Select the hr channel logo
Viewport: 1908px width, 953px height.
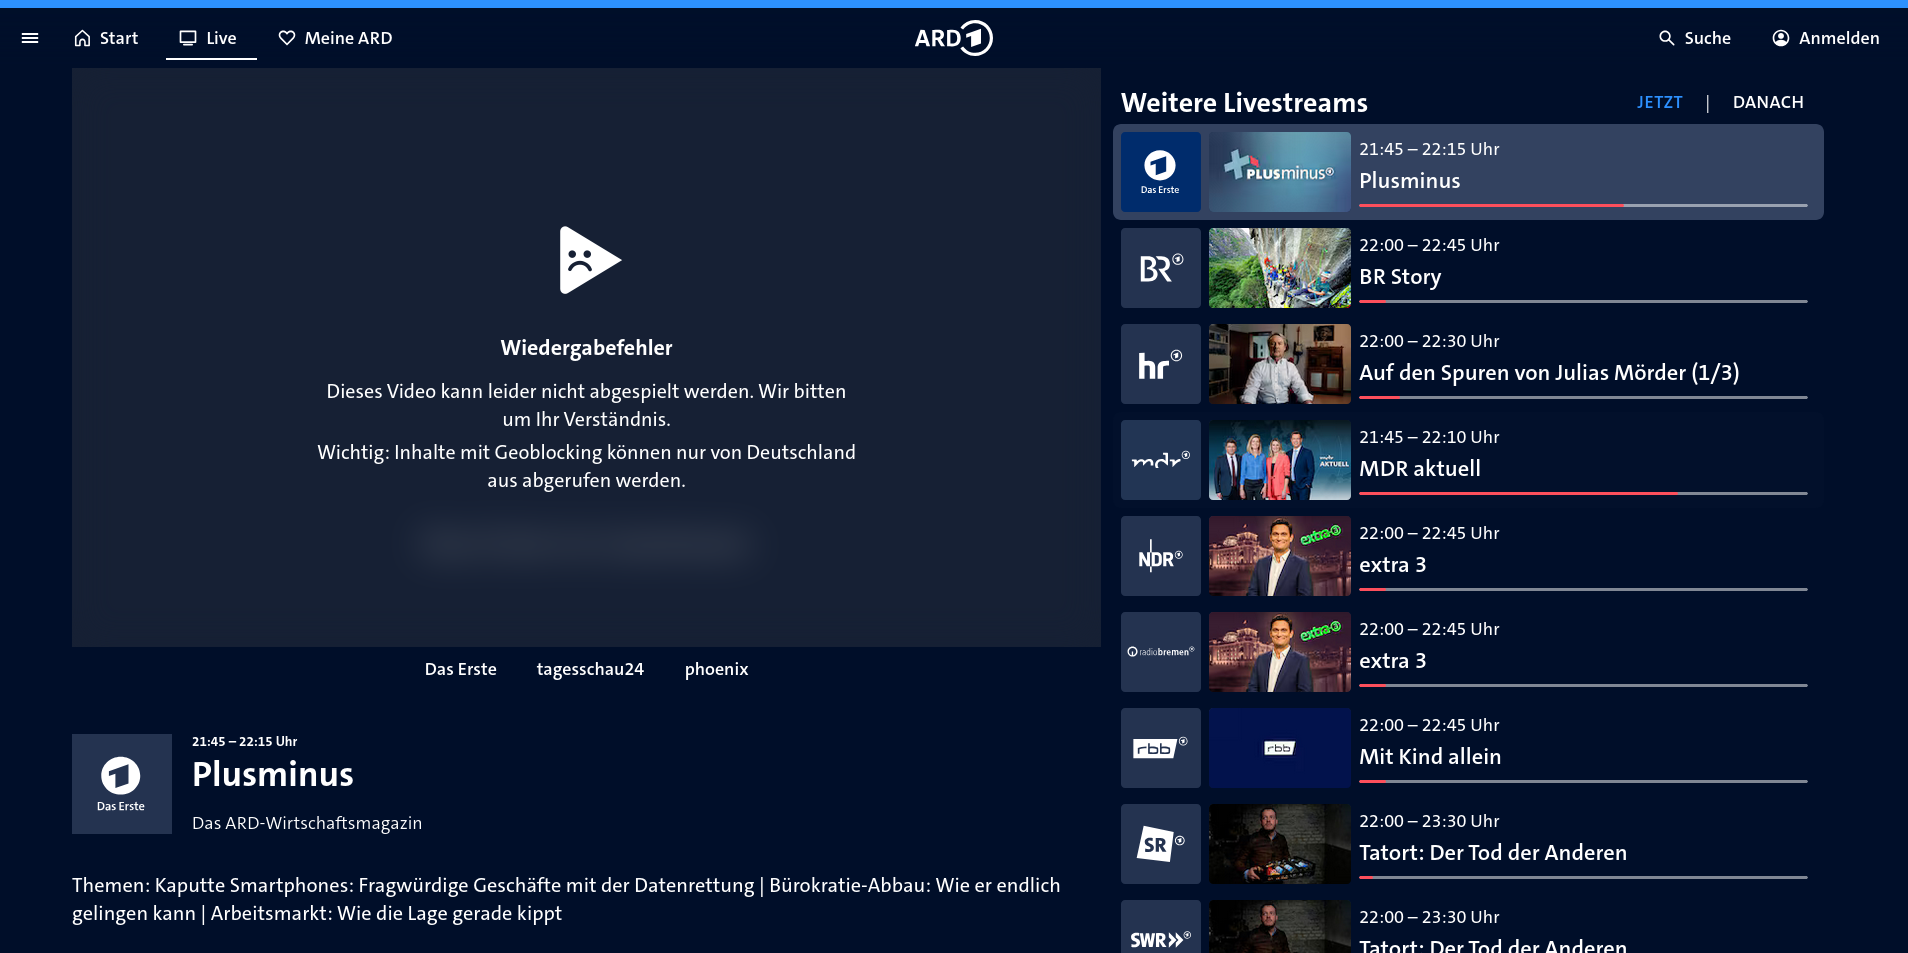(x=1161, y=364)
